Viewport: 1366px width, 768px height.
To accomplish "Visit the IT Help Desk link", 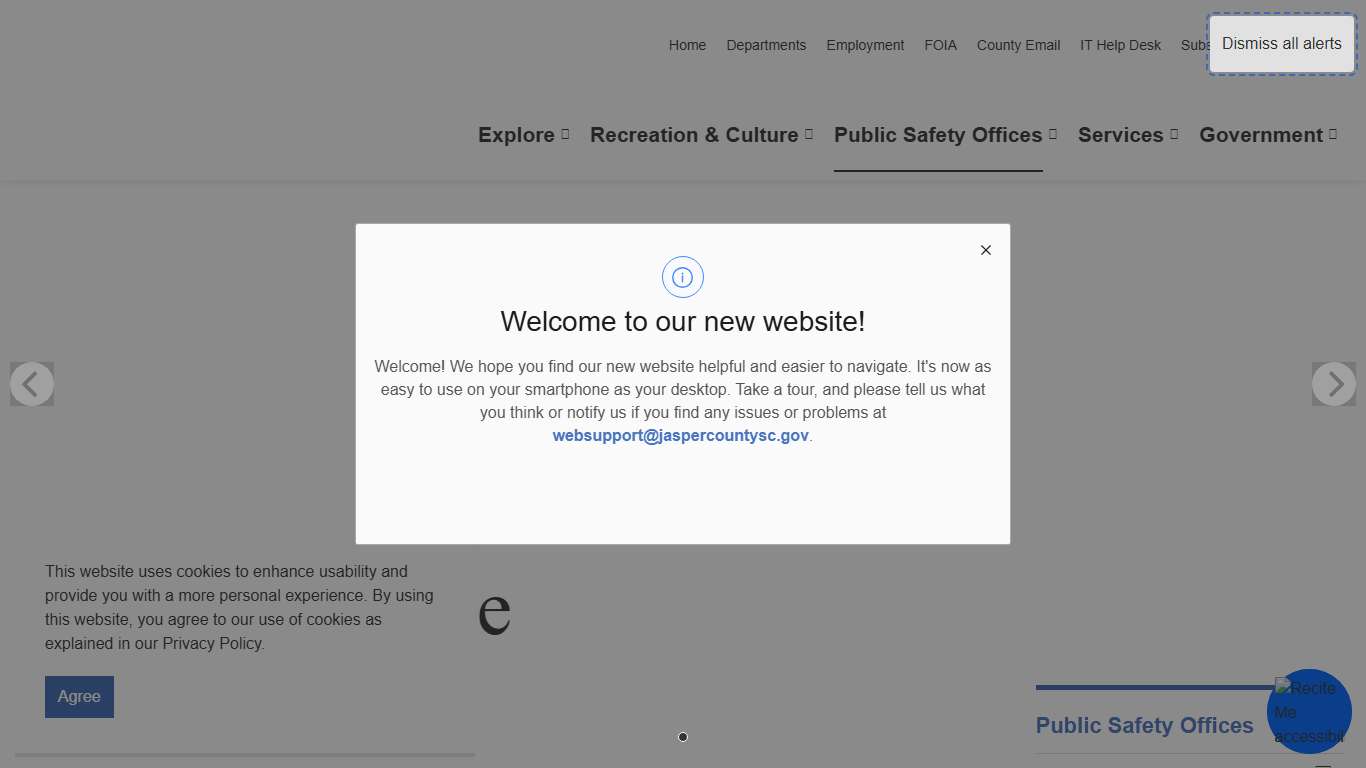I will coord(1120,45).
